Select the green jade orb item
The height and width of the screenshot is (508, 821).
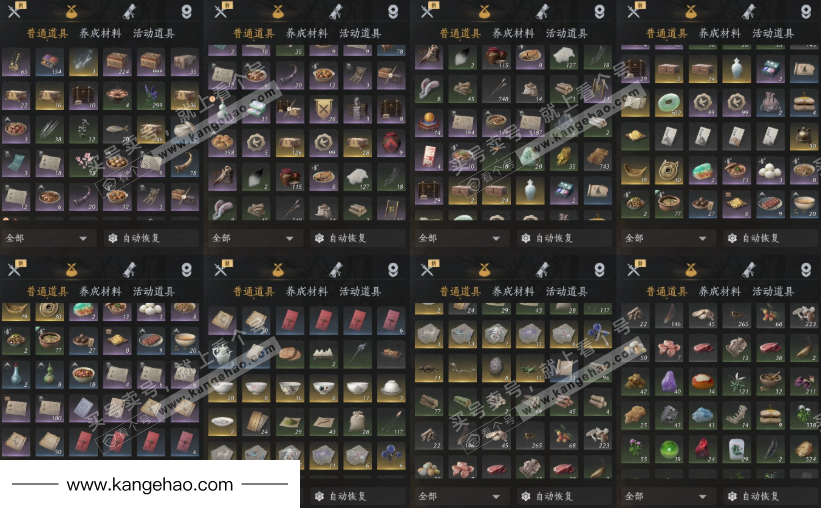(669, 448)
